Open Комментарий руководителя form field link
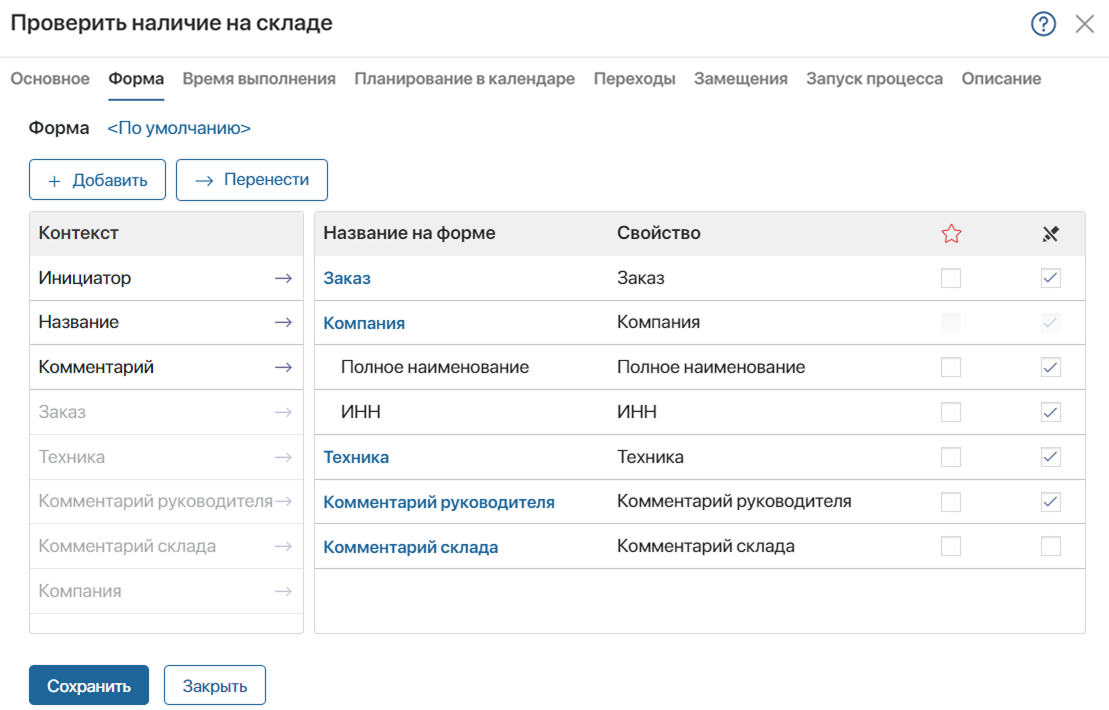The height and width of the screenshot is (710, 1109). [x=439, y=502]
